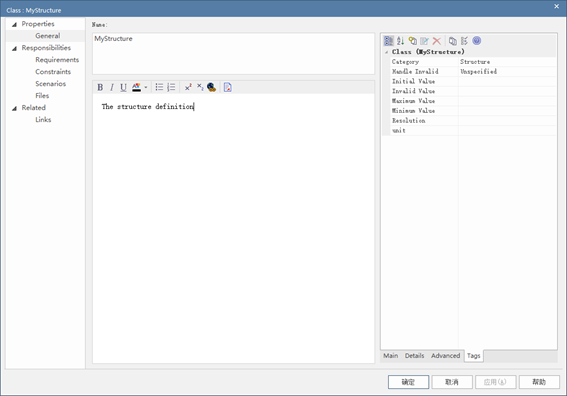567x396 pixels.
Task: Collapse the Responsibilities tree group arrow
Action: point(14,48)
